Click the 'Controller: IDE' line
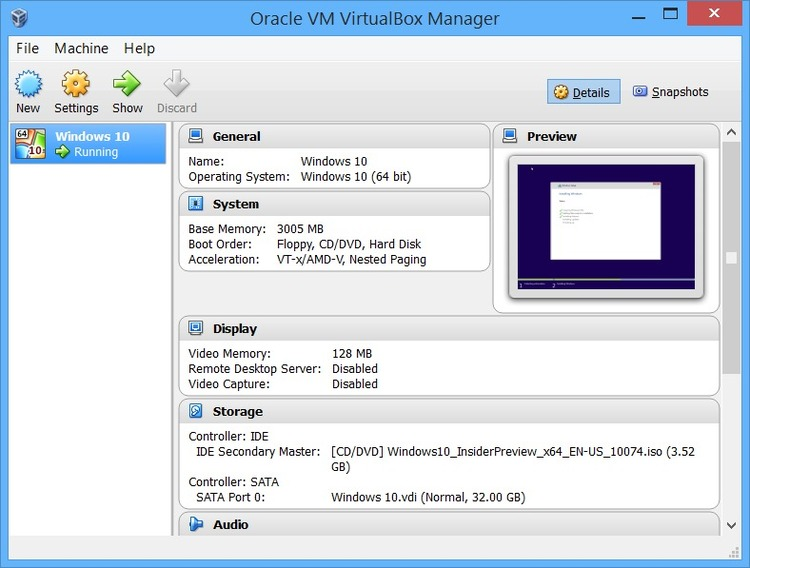The image size is (787, 579). click(x=228, y=437)
